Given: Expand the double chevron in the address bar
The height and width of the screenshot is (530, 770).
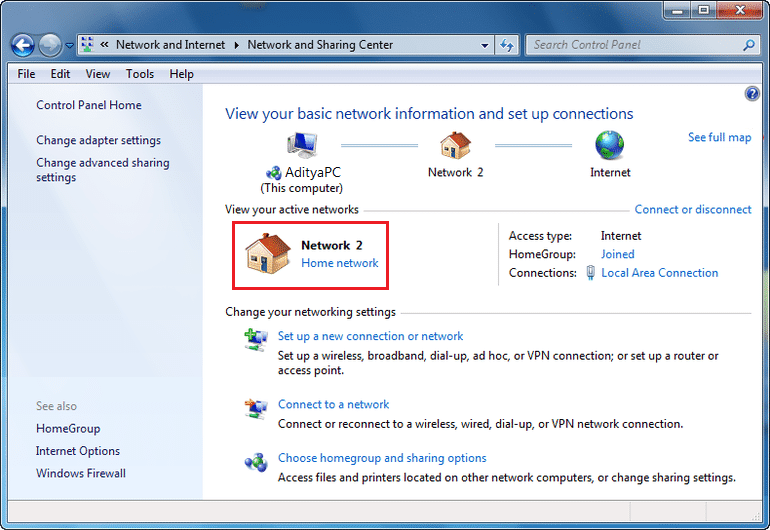Looking at the screenshot, I should click(x=104, y=45).
